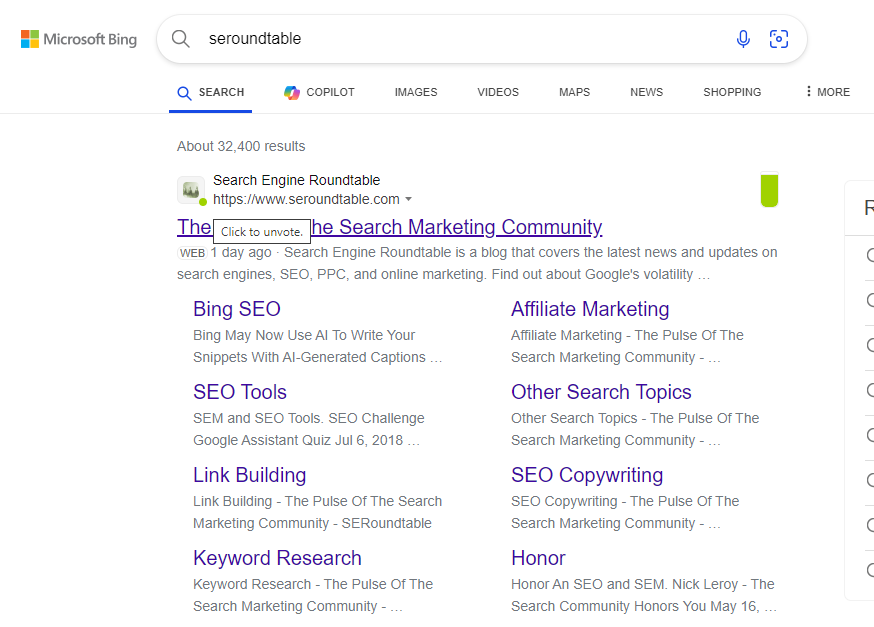Click the search box containing seroundtable
The width and height of the screenshot is (874, 627).
[x=460, y=39]
